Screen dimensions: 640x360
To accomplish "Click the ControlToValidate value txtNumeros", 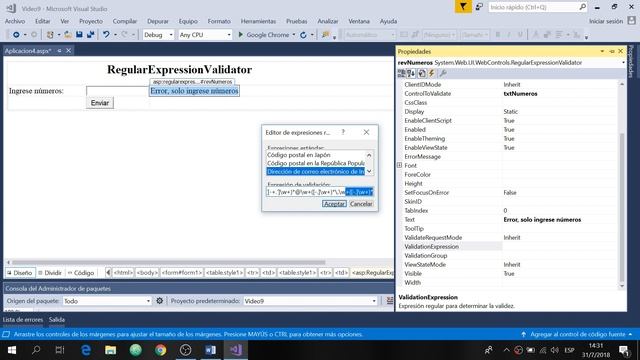I will click(520, 93).
